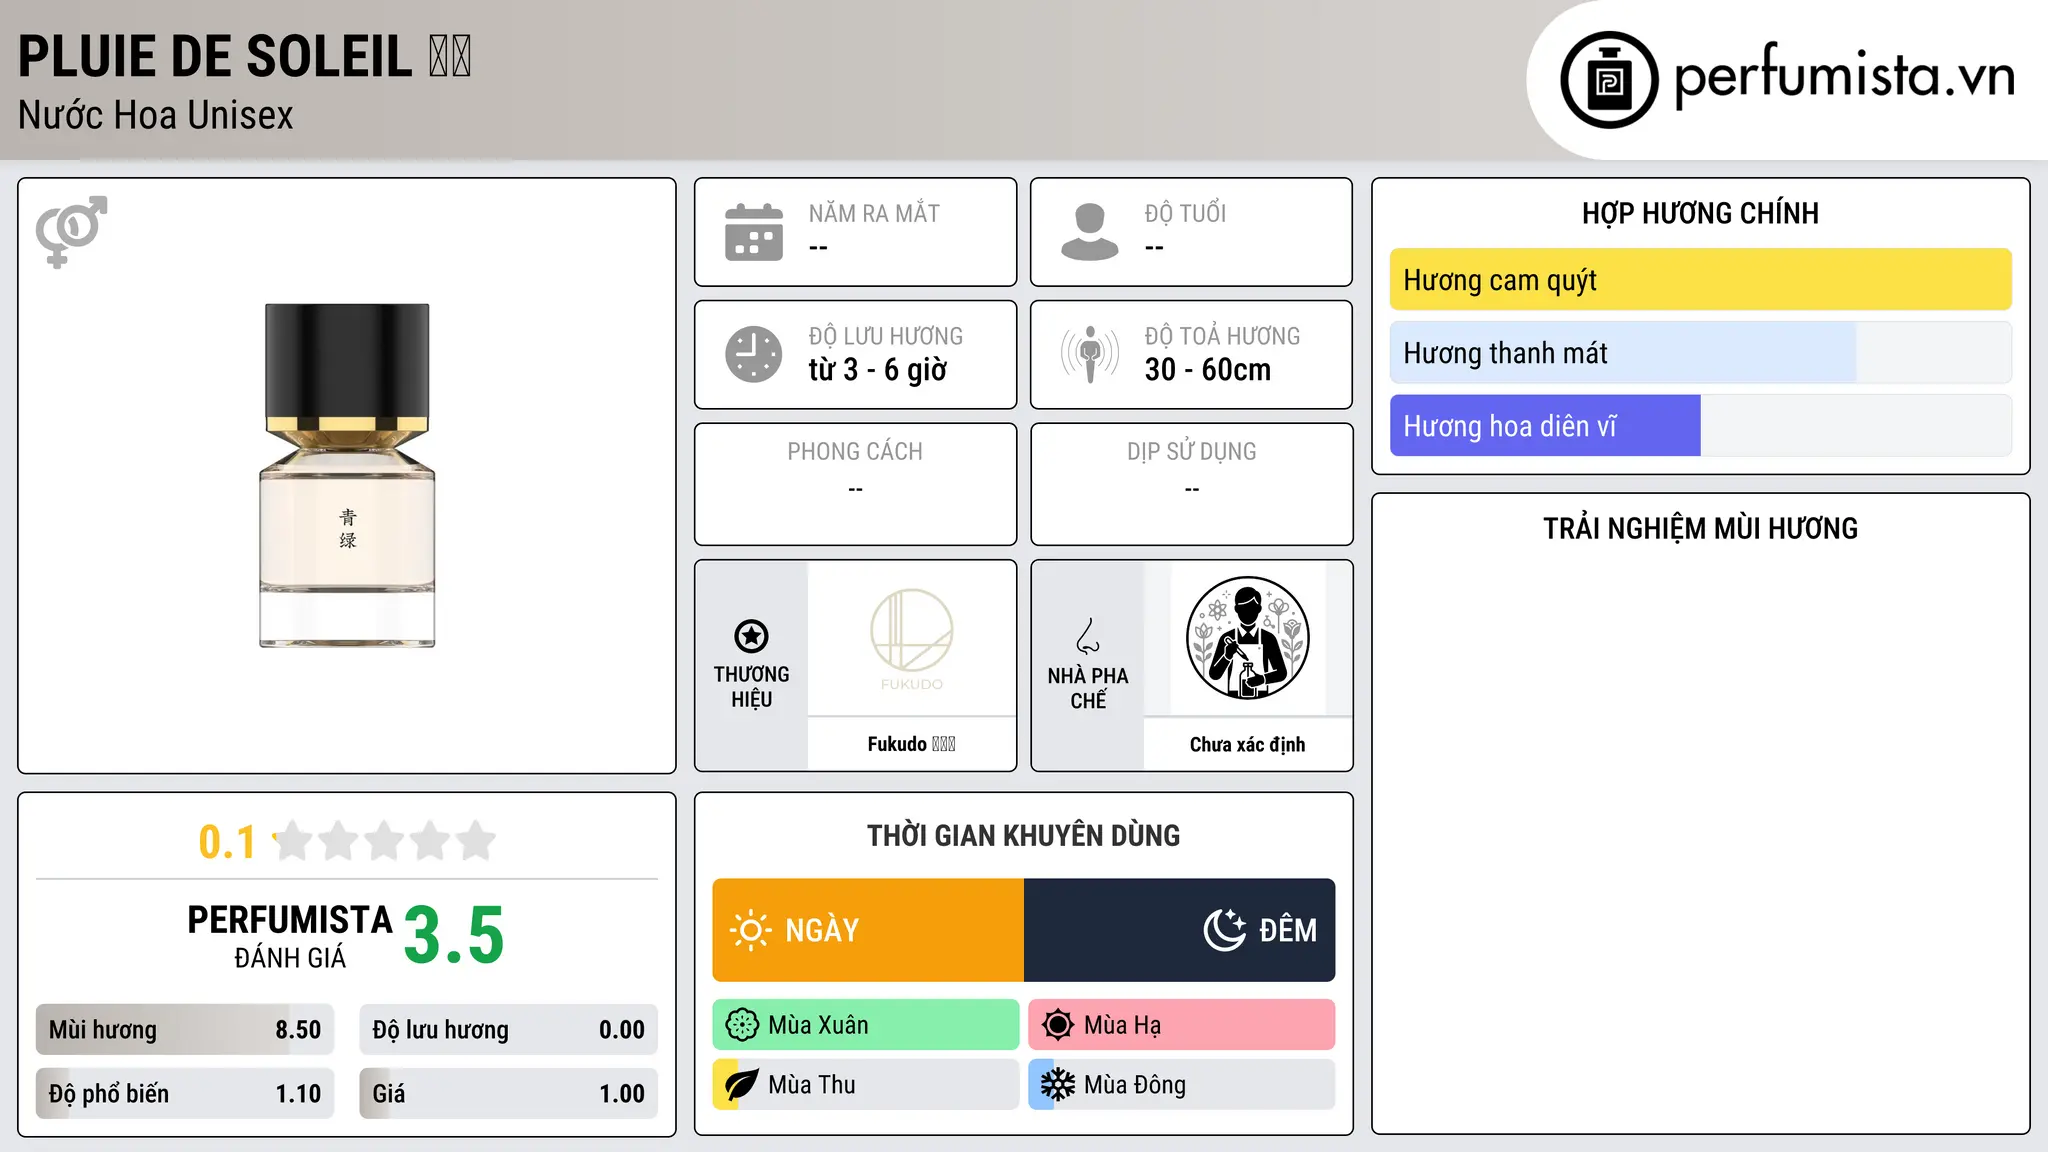Click the five-star rating row

tap(385, 841)
